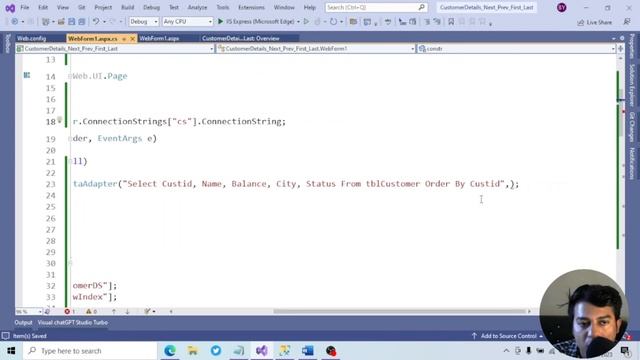Viewport: 640px width, 360px height.
Task: Open the Output panel tab
Action: click(23, 322)
